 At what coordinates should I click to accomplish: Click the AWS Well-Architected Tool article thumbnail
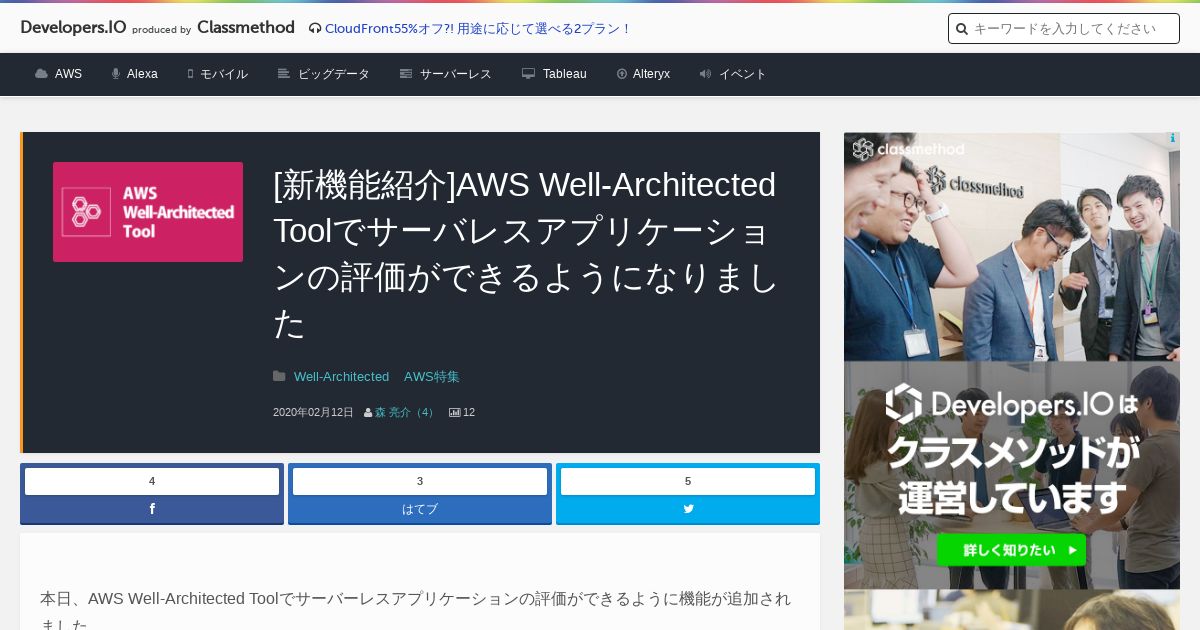click(x=148, y=212)
